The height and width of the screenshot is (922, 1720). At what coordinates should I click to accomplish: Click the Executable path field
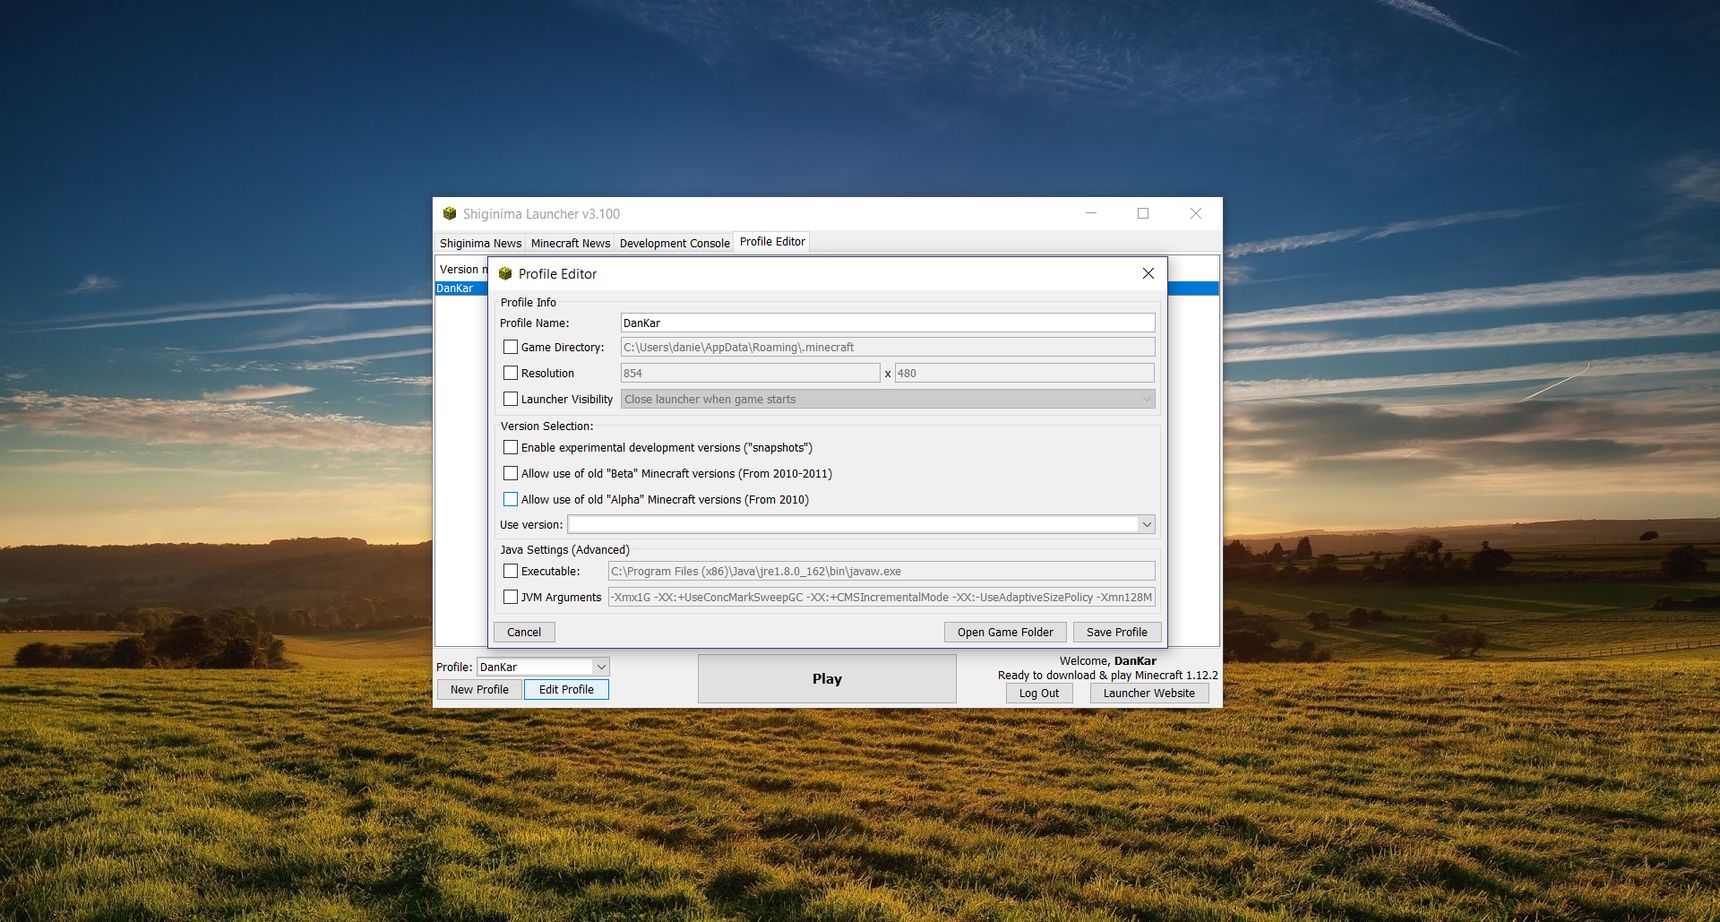click(882, 571)
